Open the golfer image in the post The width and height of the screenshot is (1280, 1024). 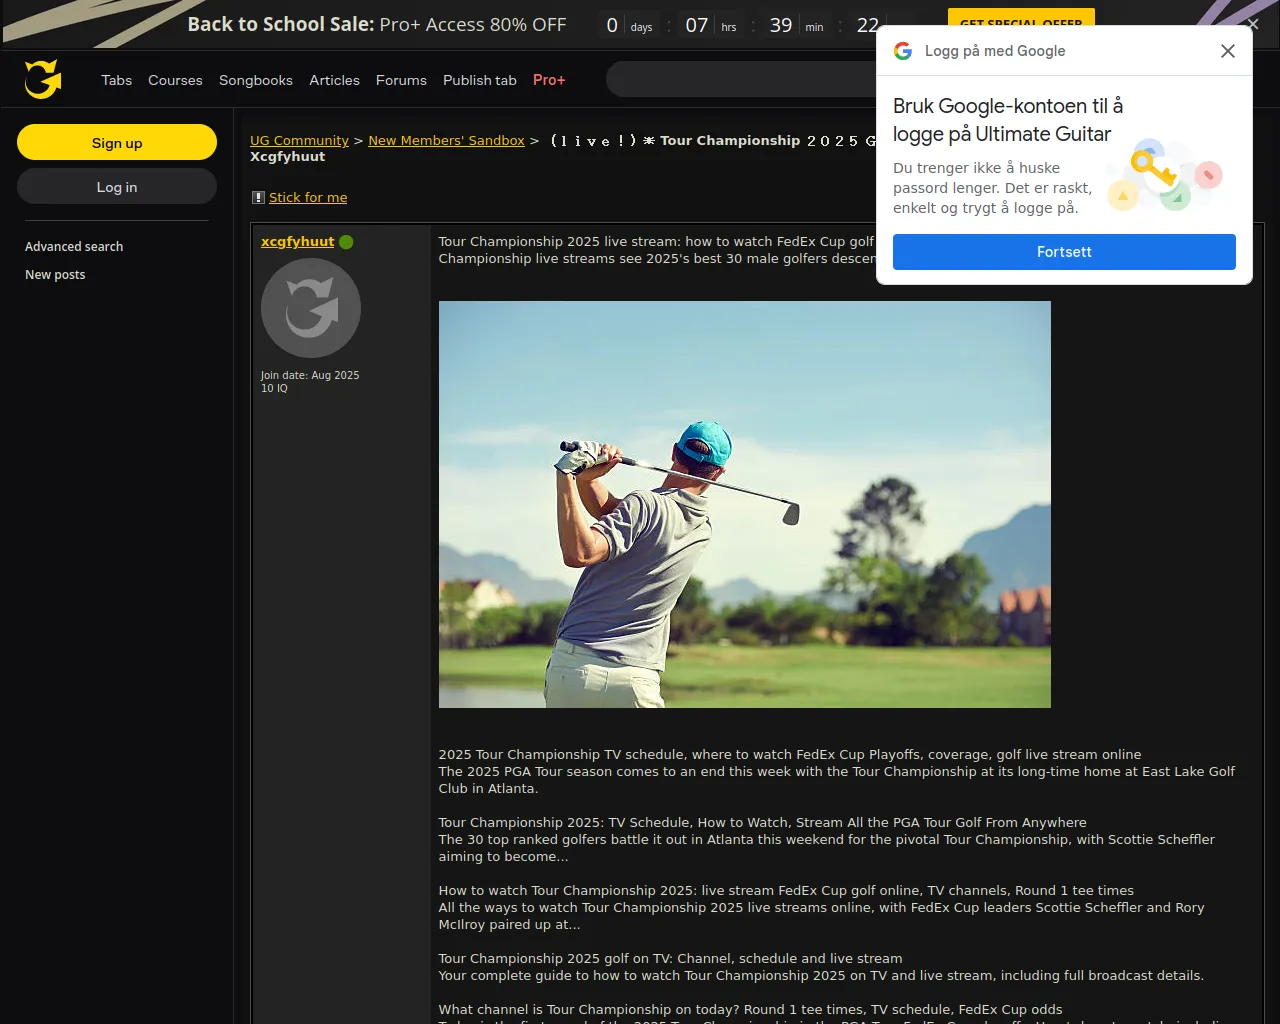coord(744,504)
